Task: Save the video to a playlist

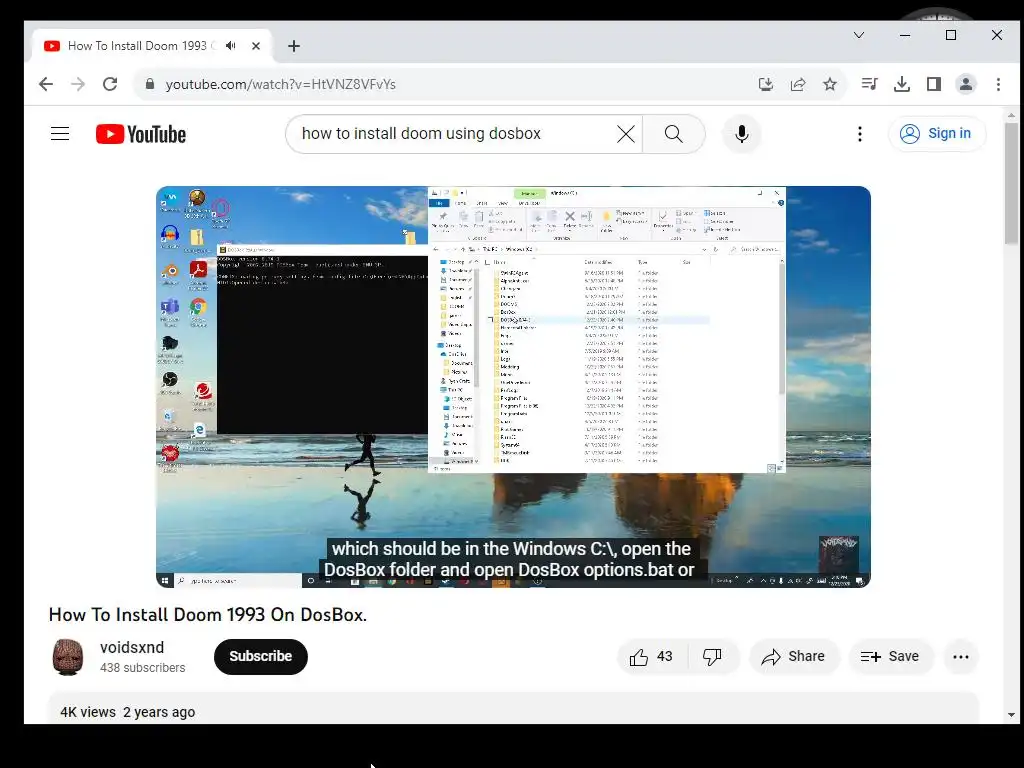Action: click(x=890, y=656)
